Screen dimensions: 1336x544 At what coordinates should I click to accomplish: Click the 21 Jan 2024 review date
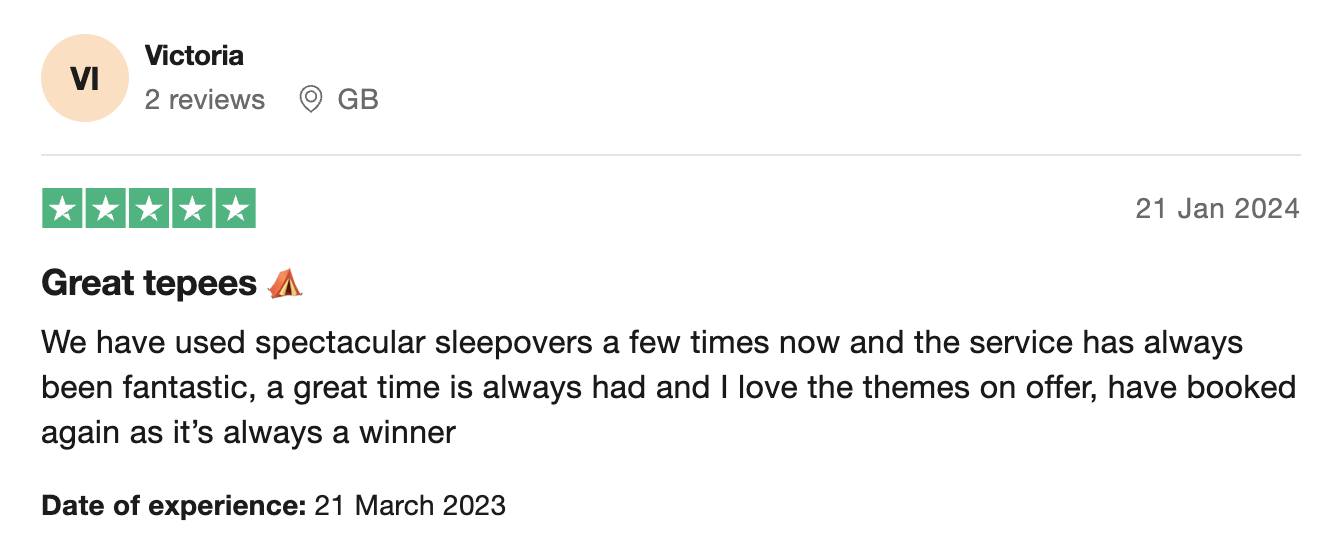point(1217,209)
